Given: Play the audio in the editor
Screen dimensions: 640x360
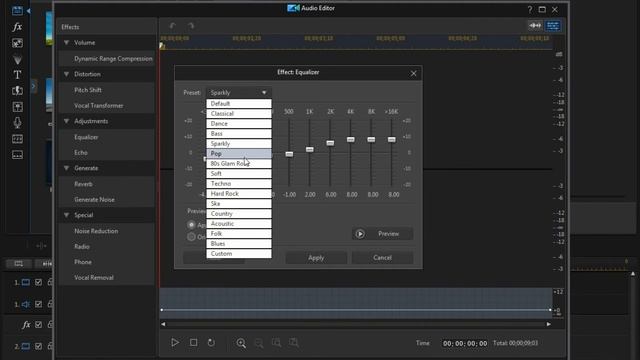Looking at the screenshot, I should (x=175, y=342).
